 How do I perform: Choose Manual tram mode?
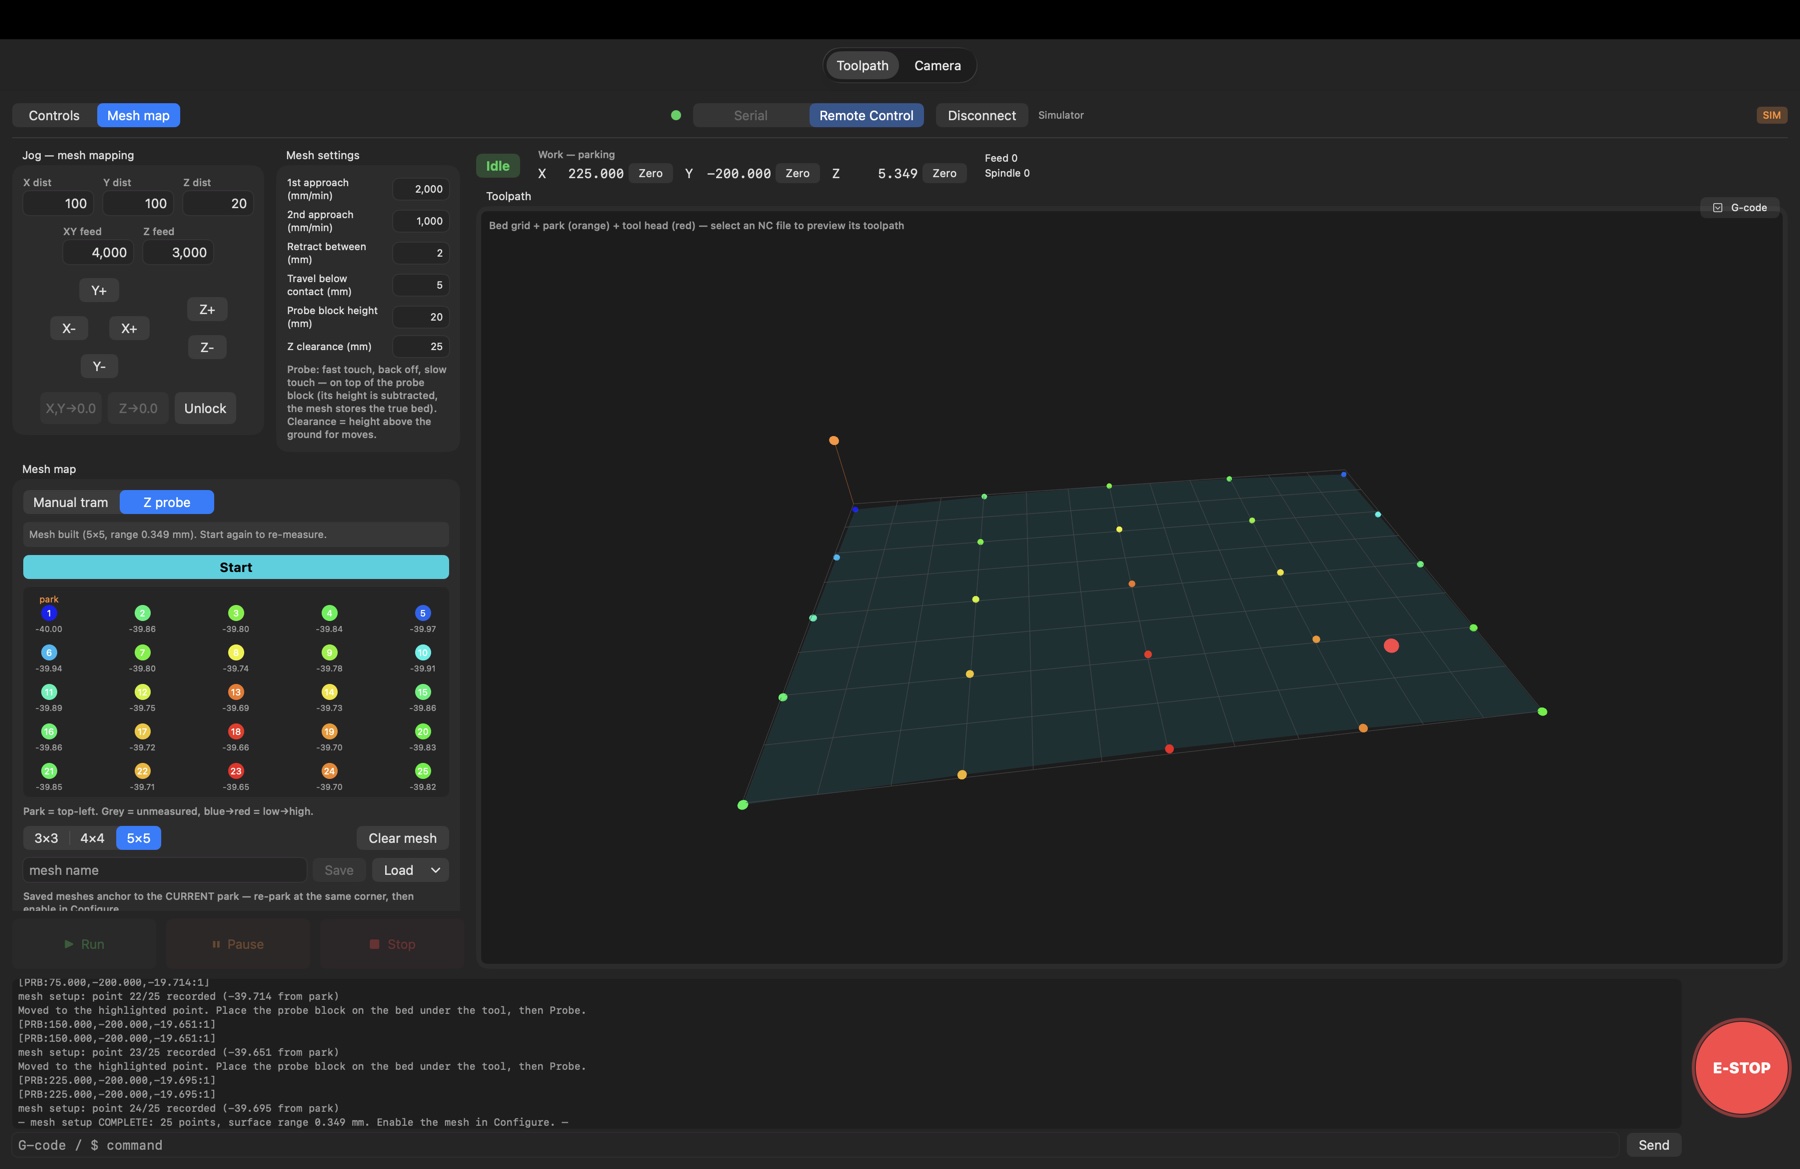(x=70, y=502)
